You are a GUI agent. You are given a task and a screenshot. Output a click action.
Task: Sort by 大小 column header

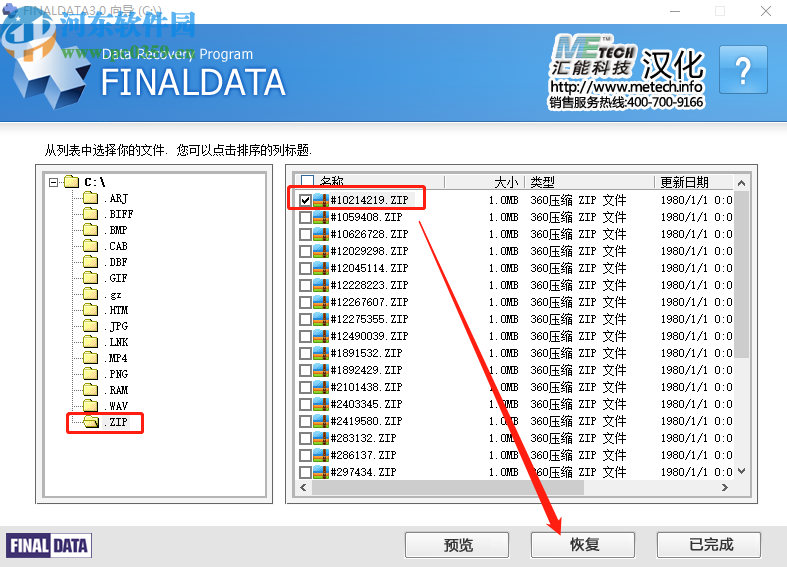[x=506, y=182]
